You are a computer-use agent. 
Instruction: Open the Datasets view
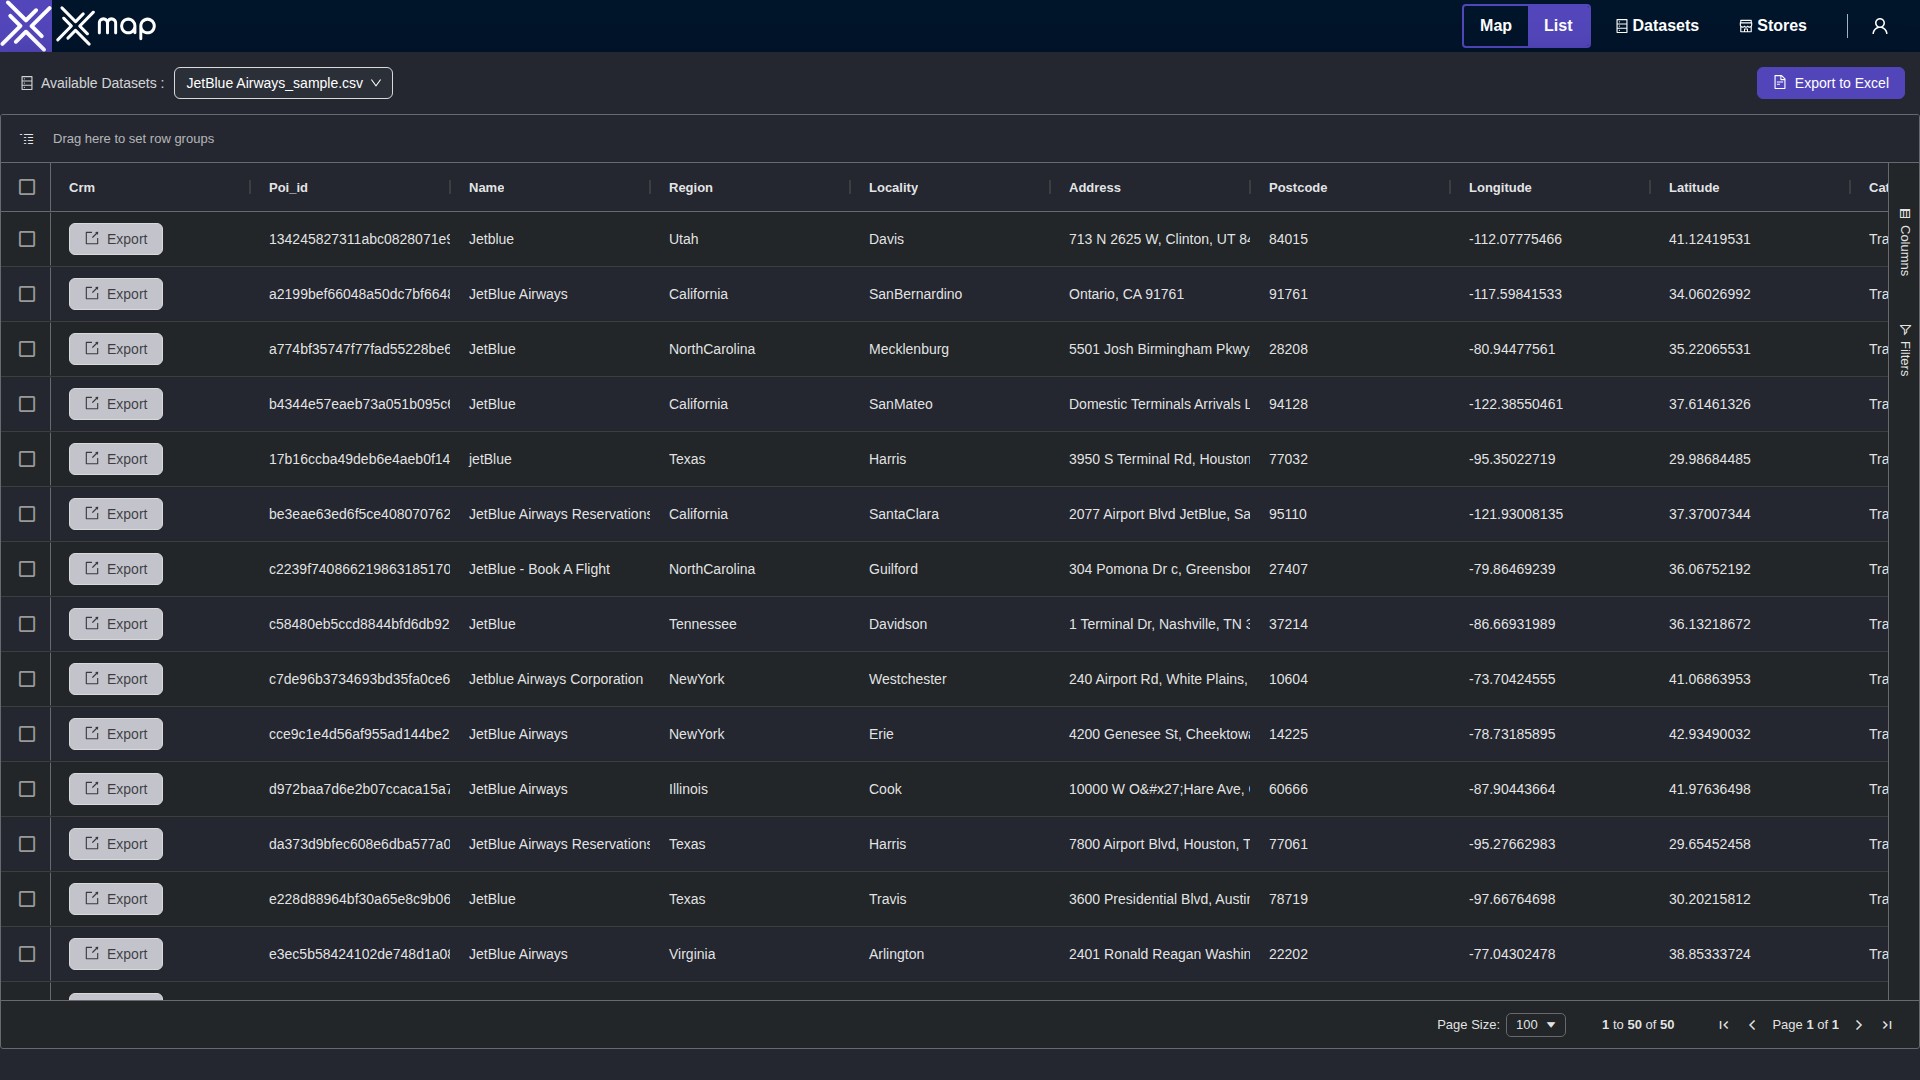point(1656,25)
